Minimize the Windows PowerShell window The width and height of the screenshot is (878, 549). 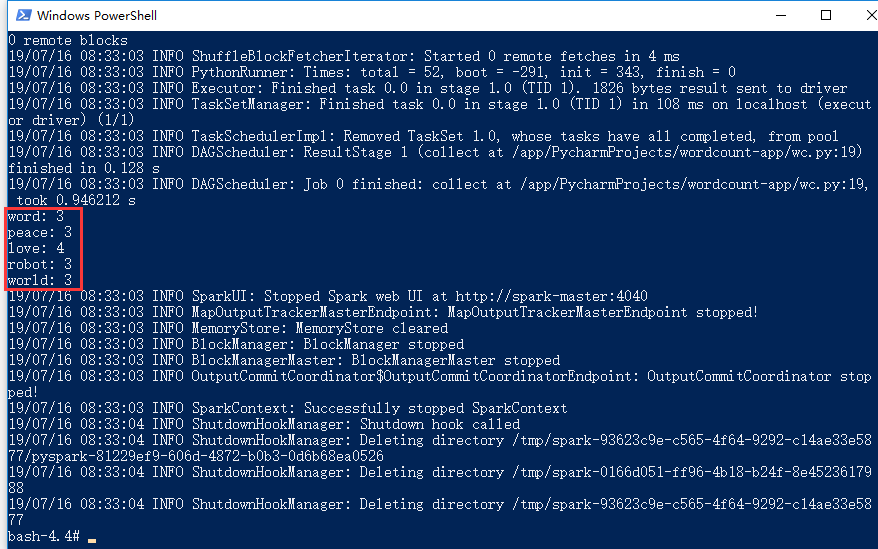(780, 15)
